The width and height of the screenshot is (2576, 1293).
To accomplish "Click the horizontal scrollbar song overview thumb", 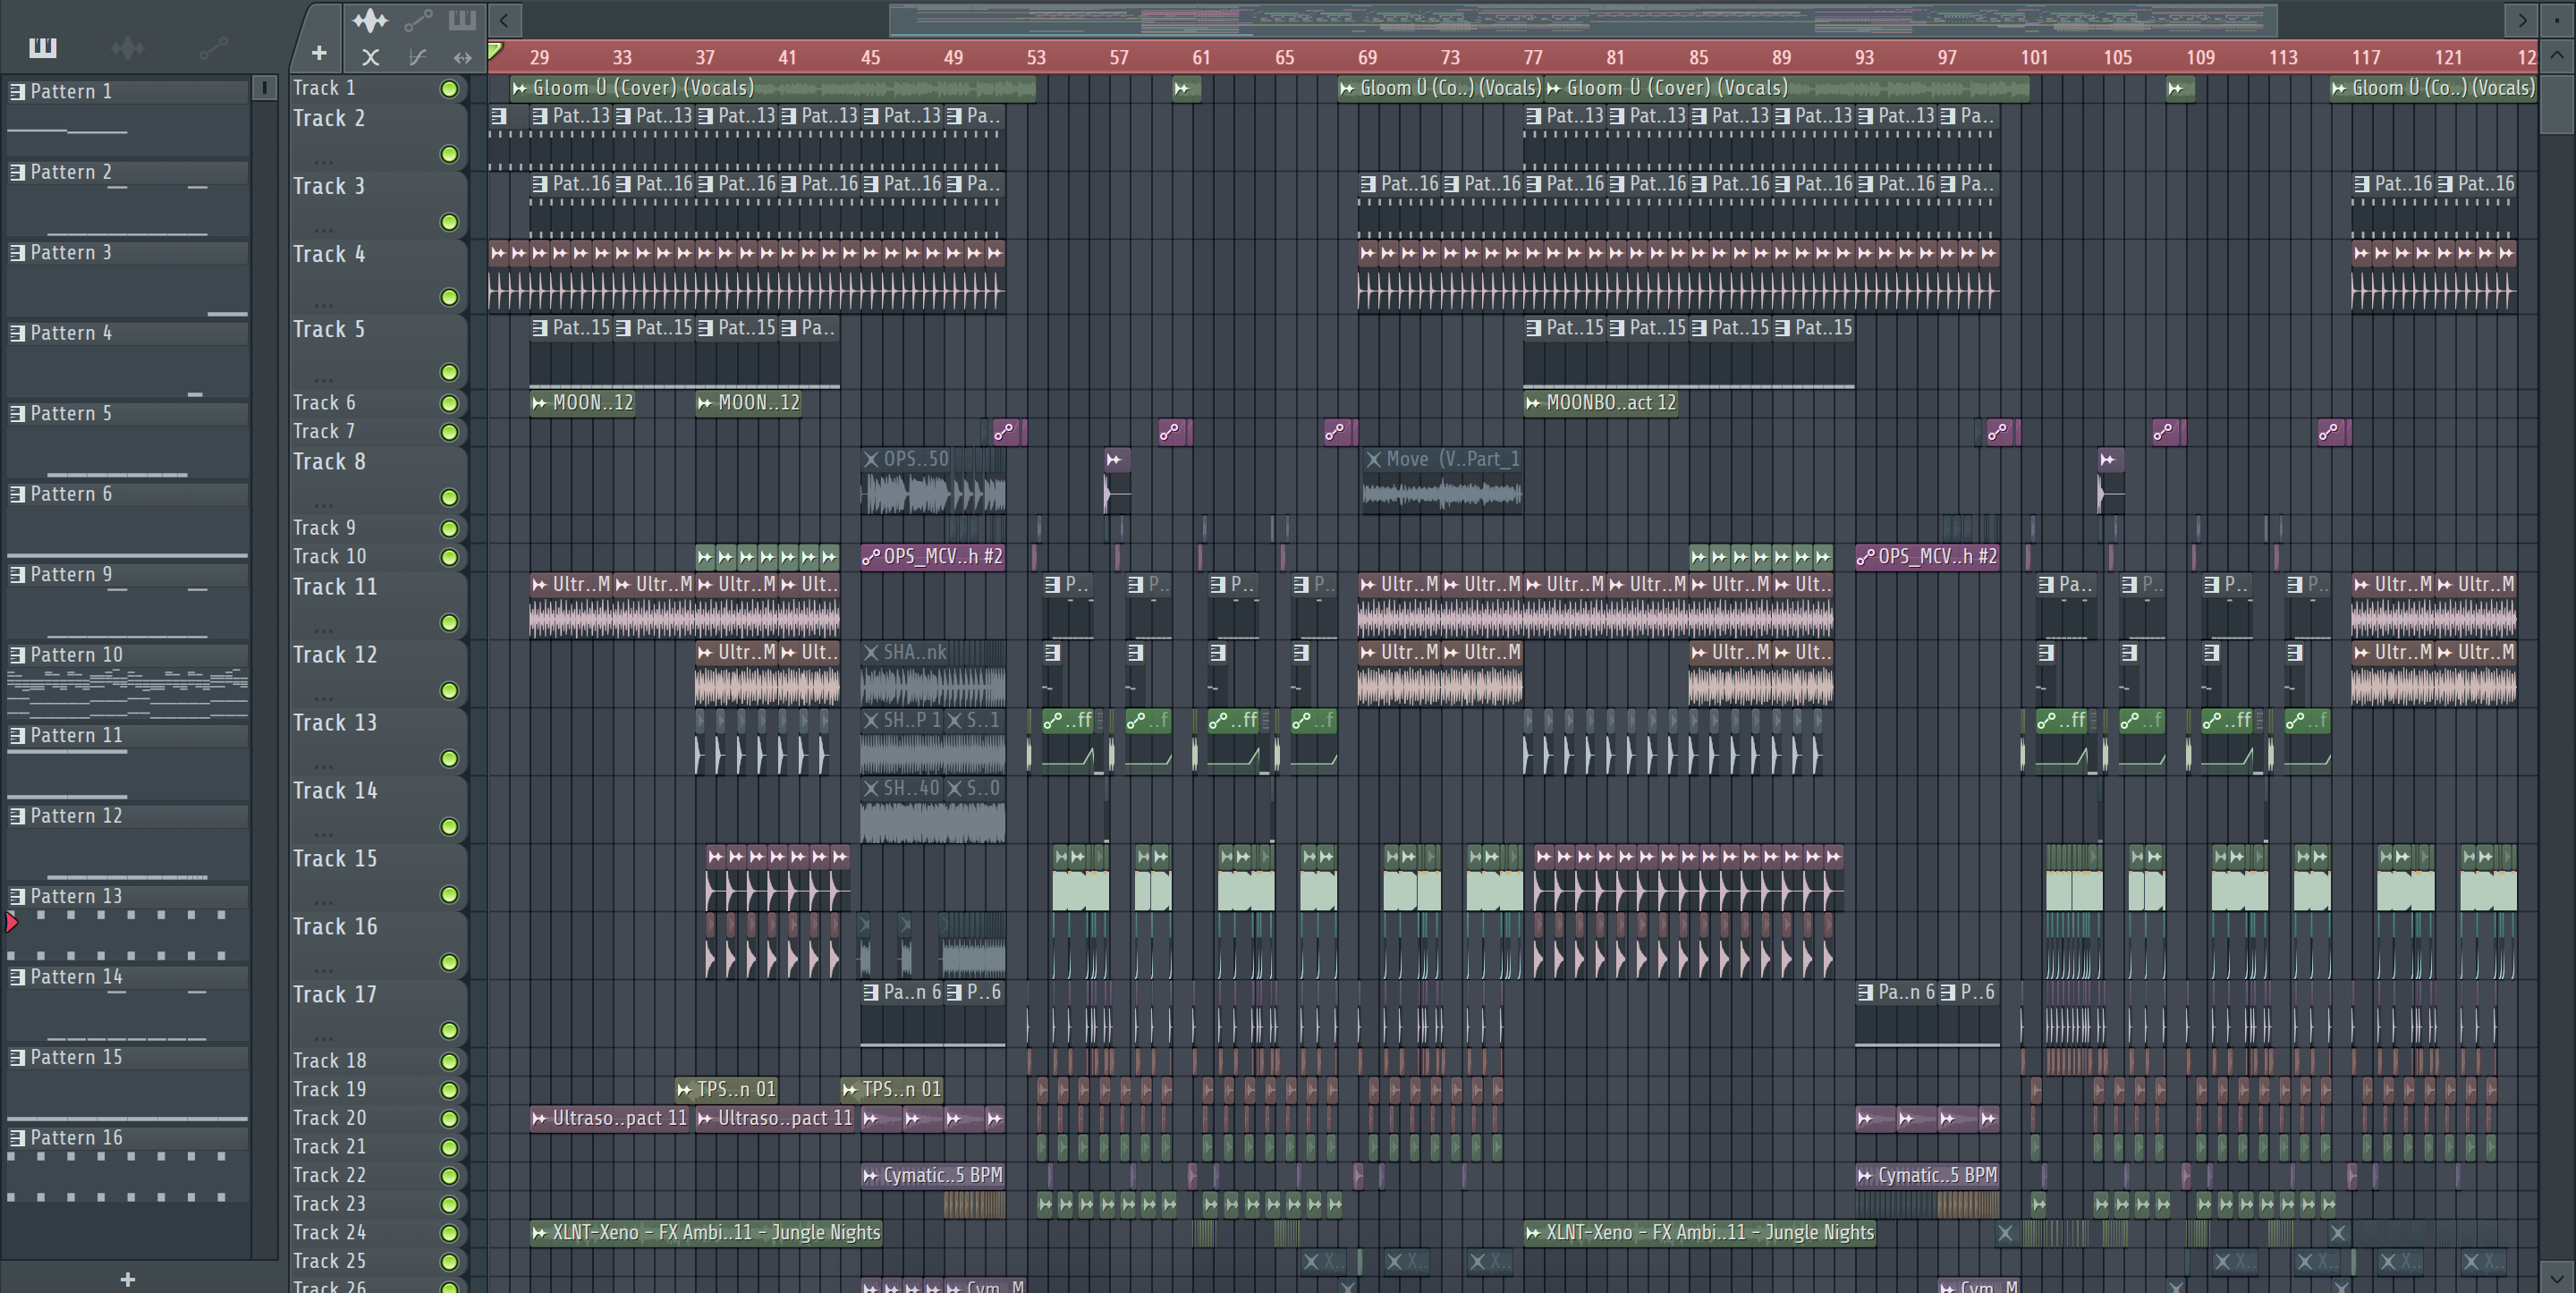I will pyautogui.click(x=1583, y=20).
